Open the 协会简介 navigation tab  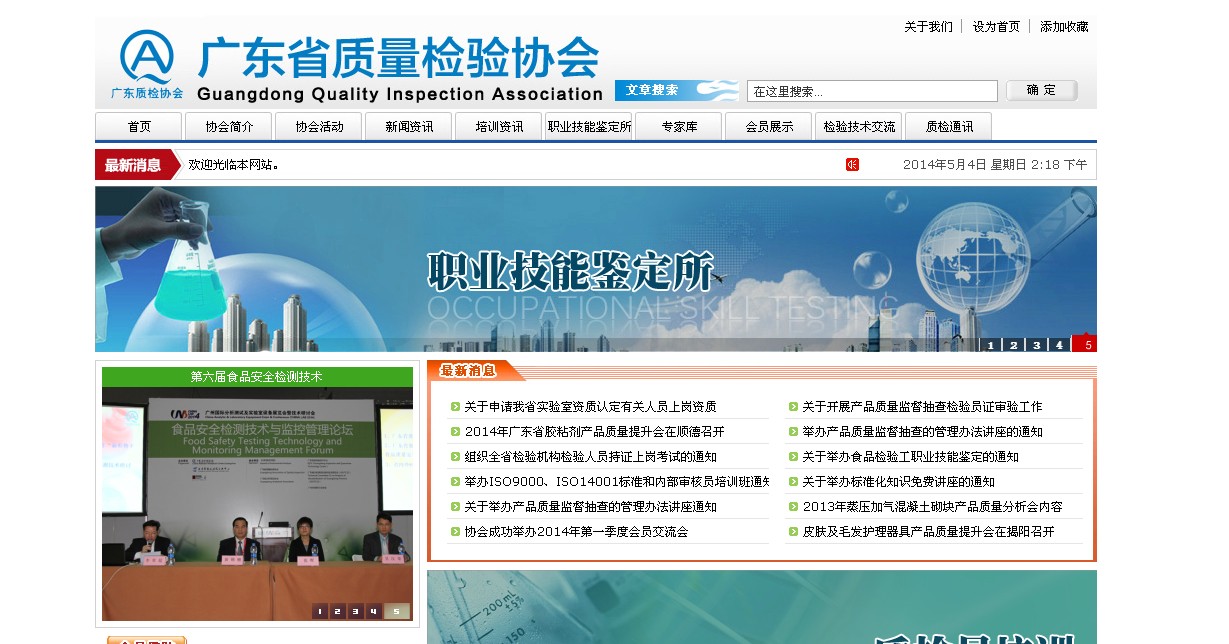point(229,127)
